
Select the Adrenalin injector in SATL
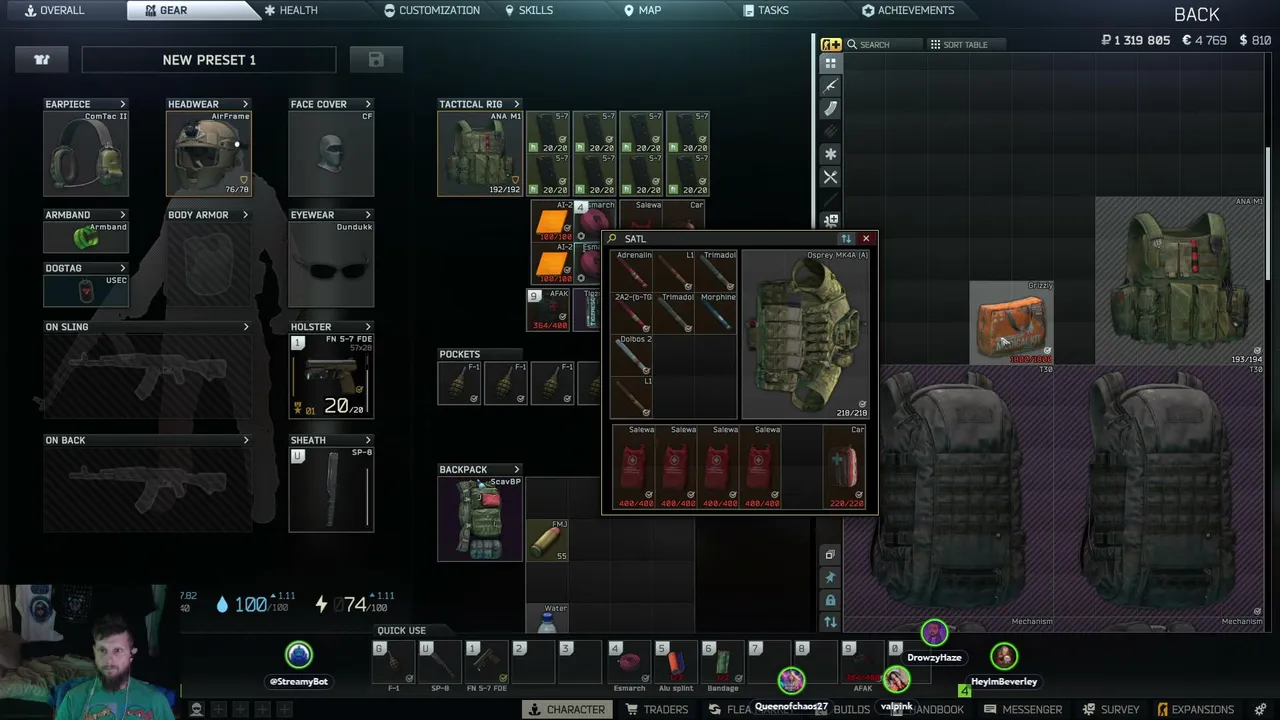coord(632,270)
